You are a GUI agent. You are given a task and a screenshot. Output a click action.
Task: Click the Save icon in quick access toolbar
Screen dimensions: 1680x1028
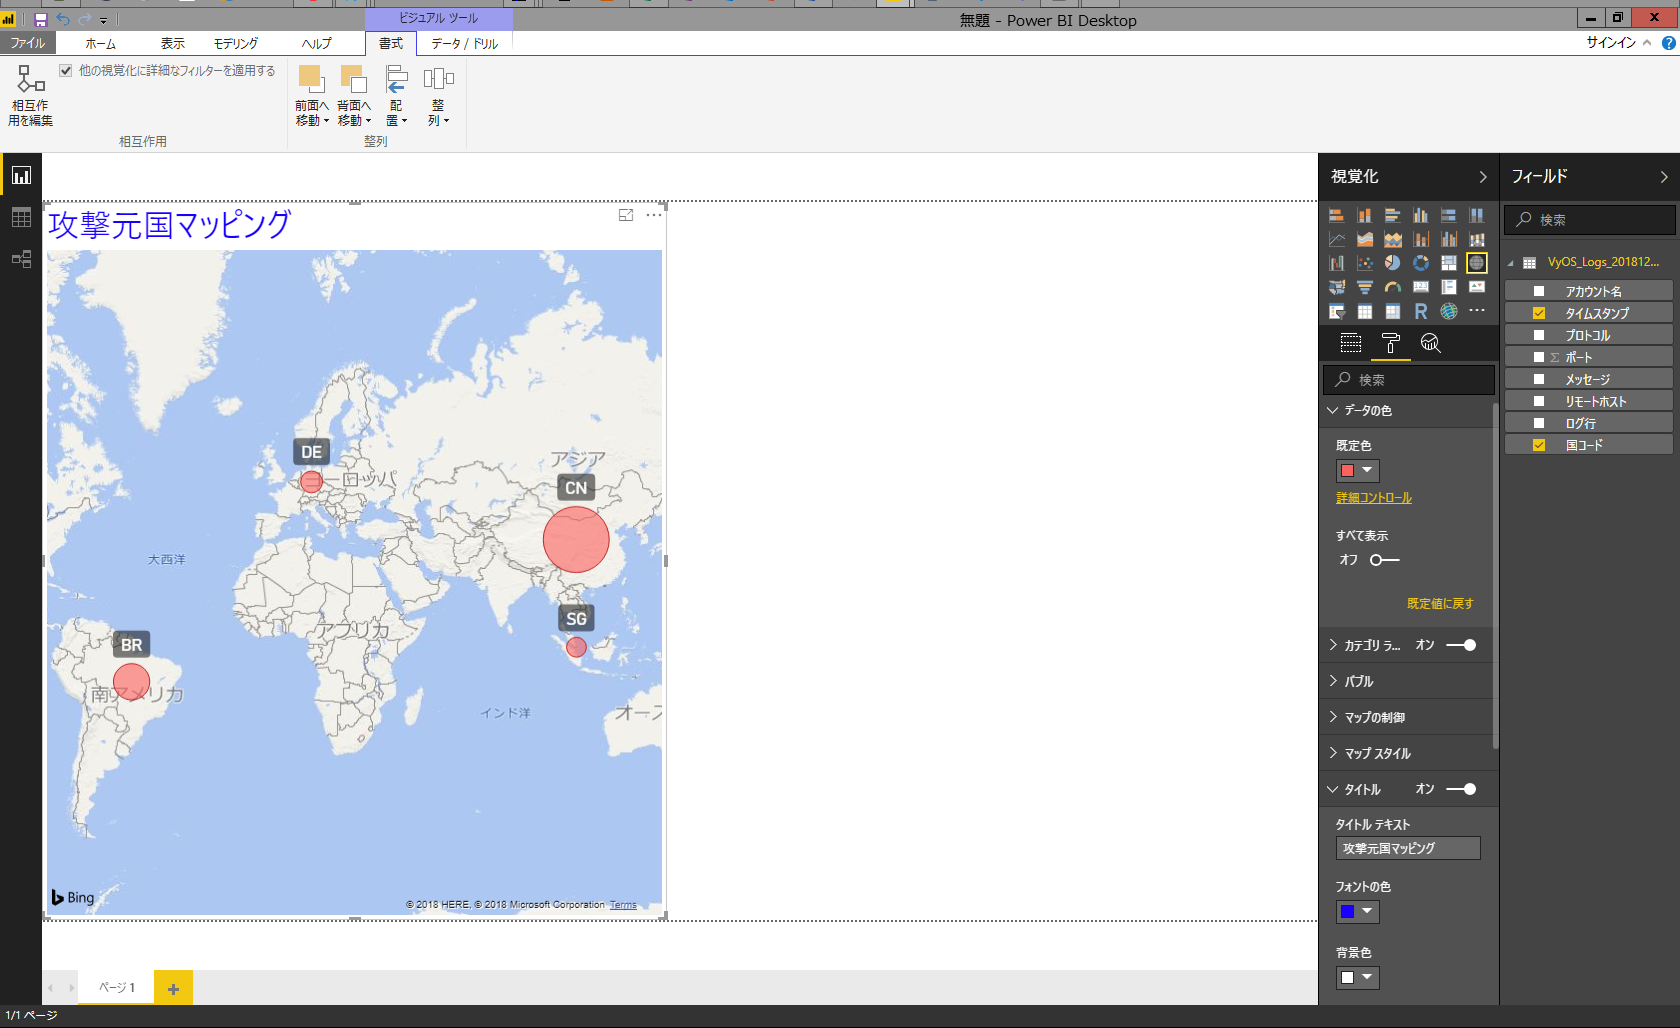[x=41, y=20]
